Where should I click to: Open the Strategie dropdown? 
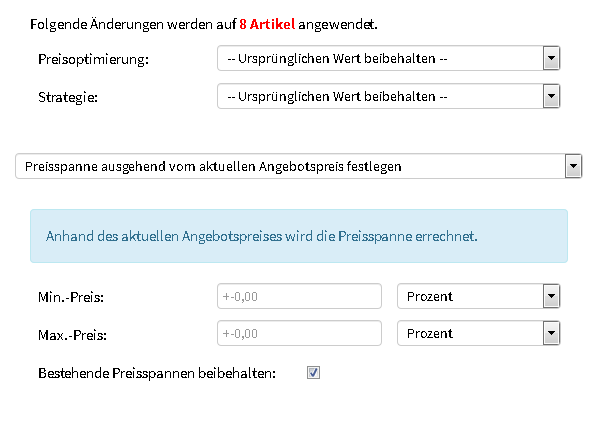point(388,96)
